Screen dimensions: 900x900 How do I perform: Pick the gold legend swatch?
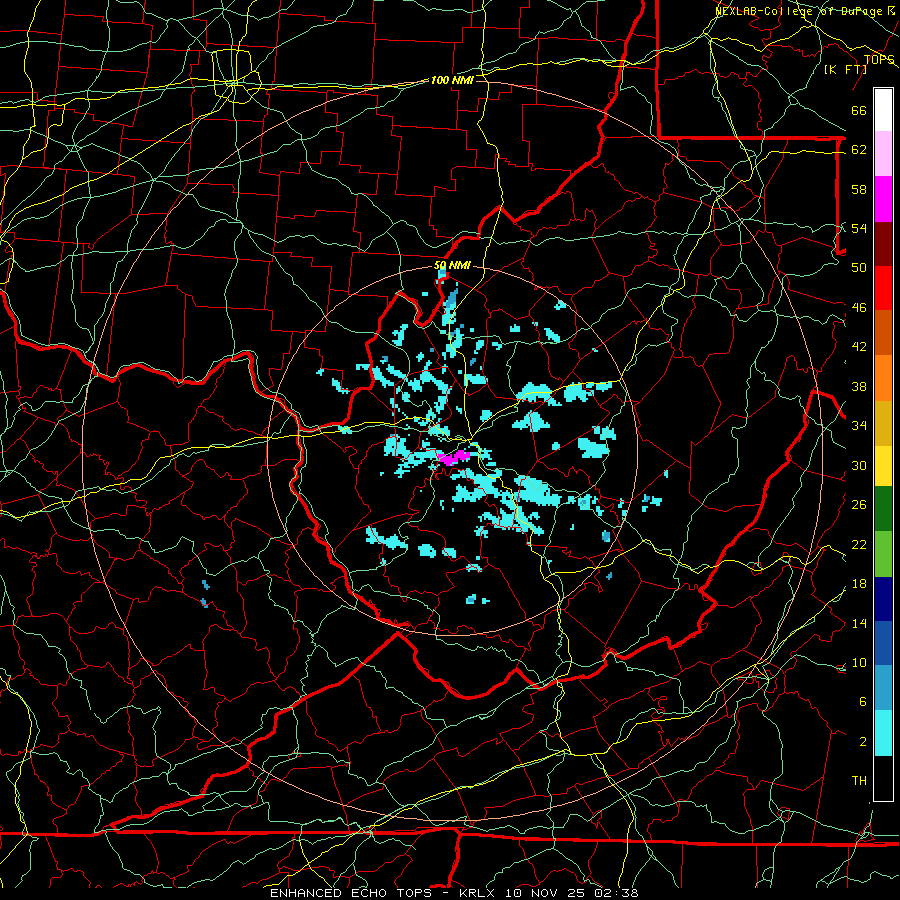pos(883,422)
